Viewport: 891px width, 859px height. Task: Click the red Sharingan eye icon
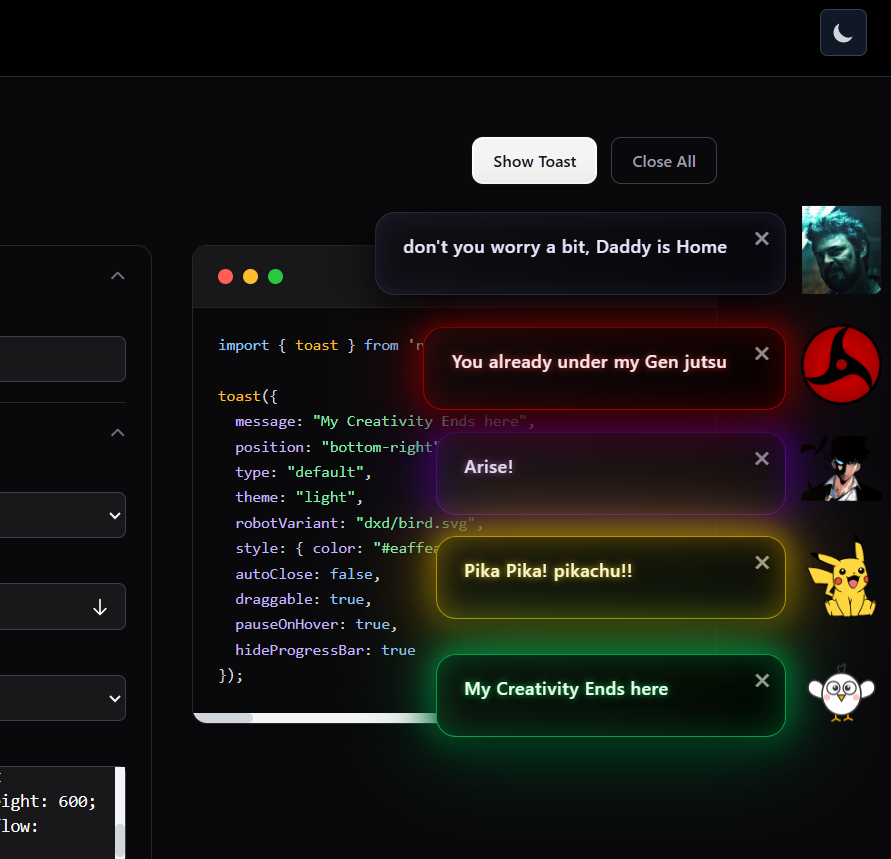(x=841, y=364)
